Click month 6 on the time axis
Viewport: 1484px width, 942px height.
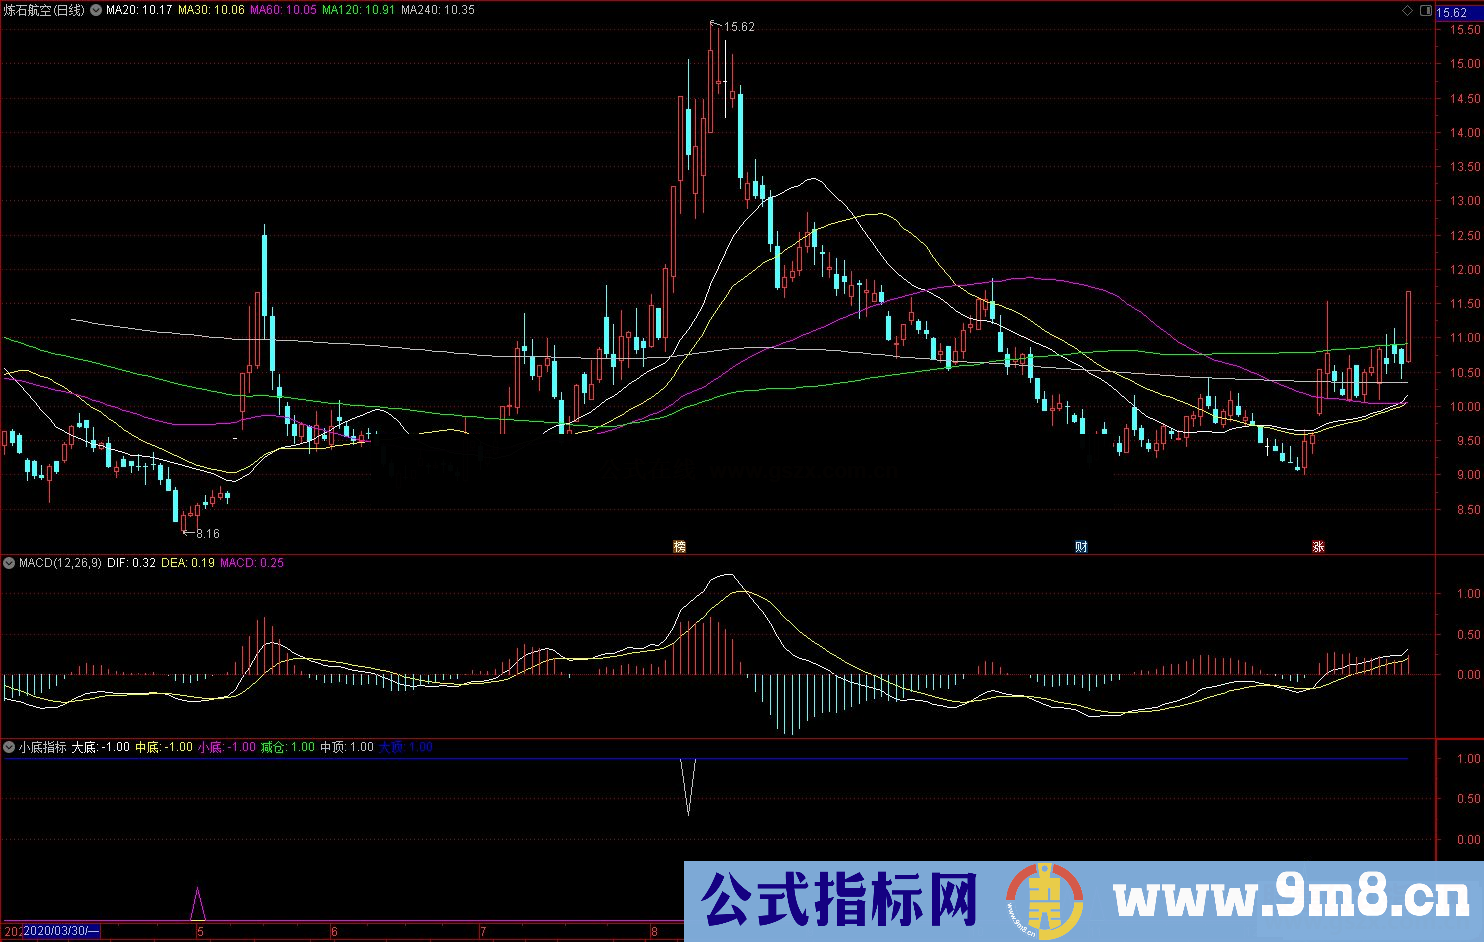[334, 932]
